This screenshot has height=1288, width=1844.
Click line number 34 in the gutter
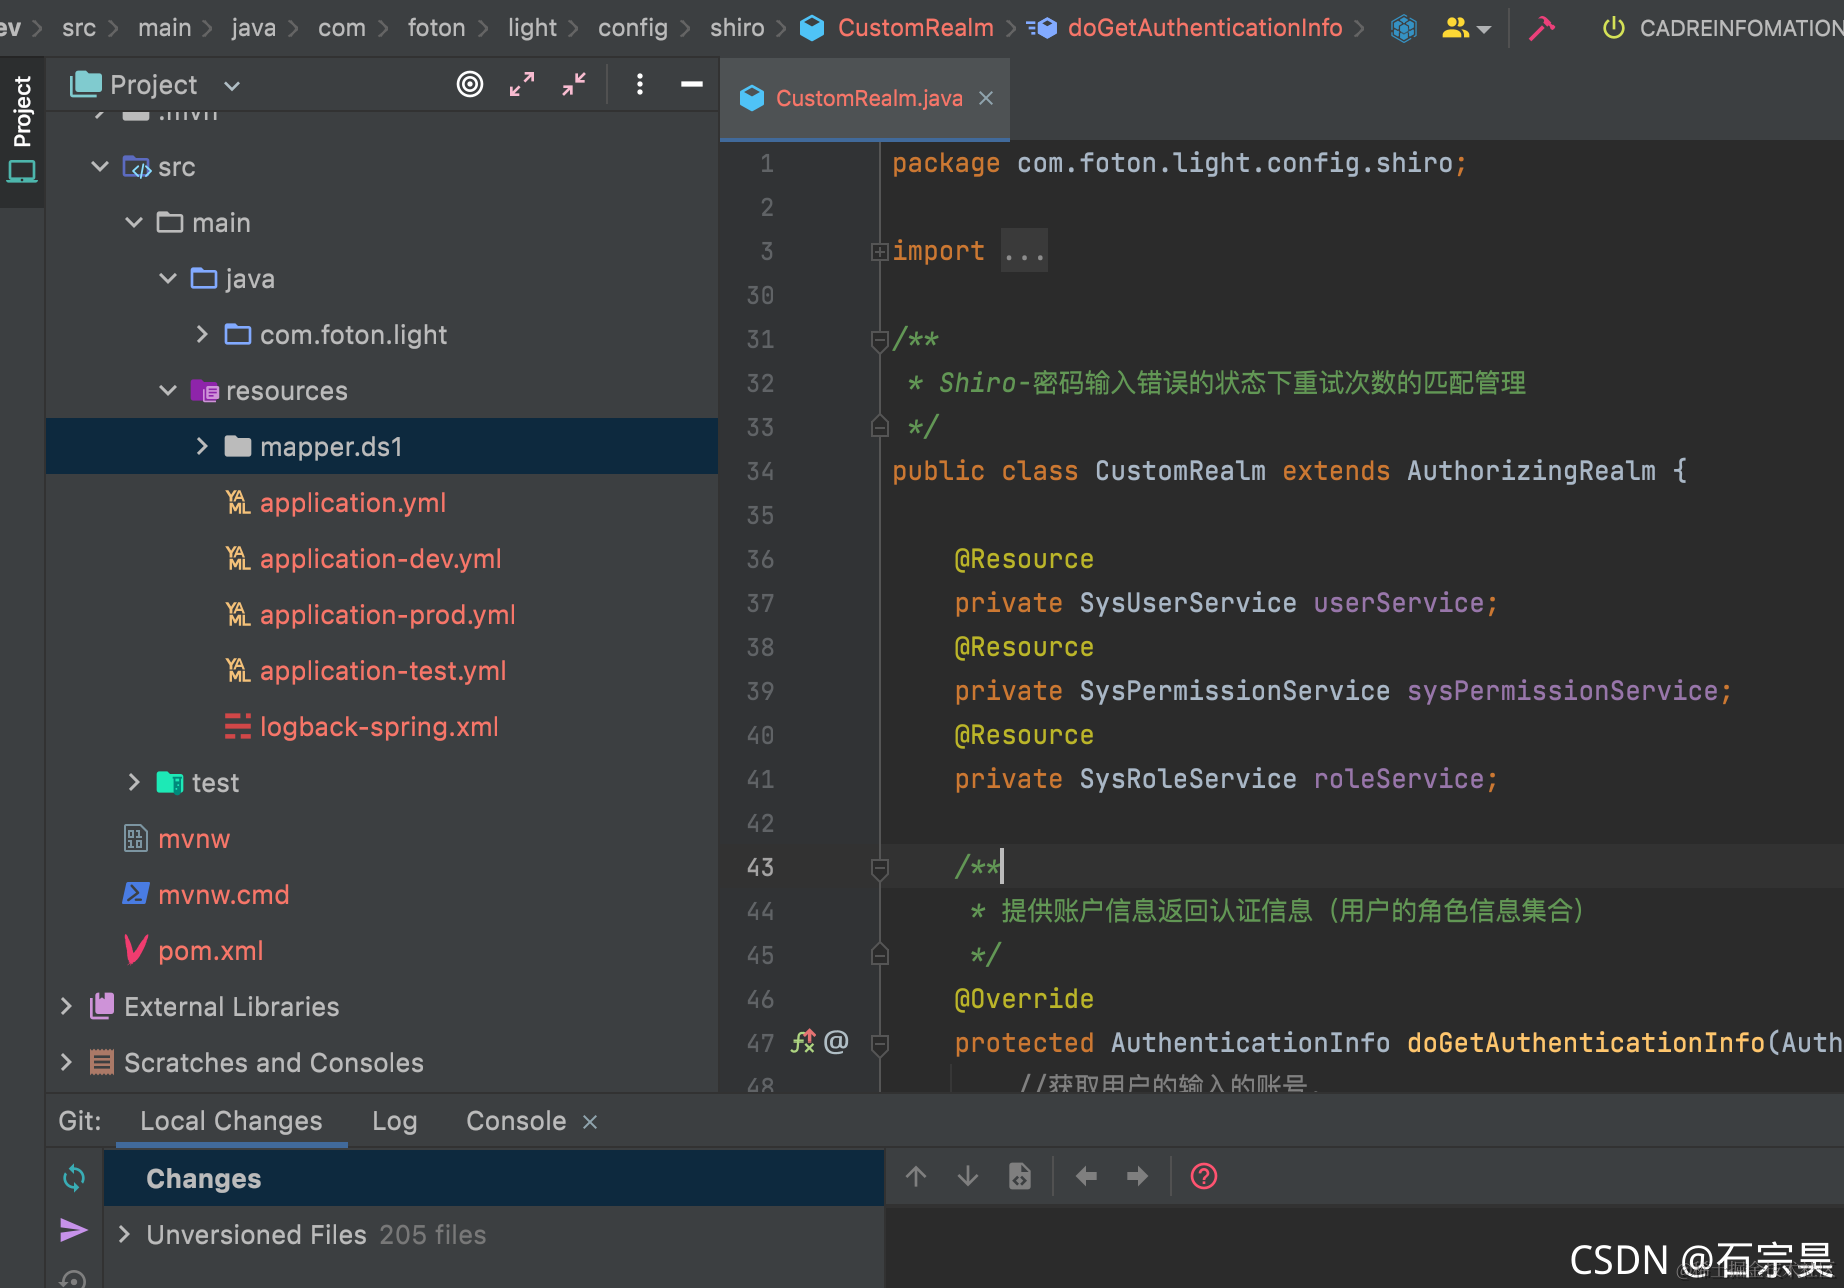pos(760,471)
